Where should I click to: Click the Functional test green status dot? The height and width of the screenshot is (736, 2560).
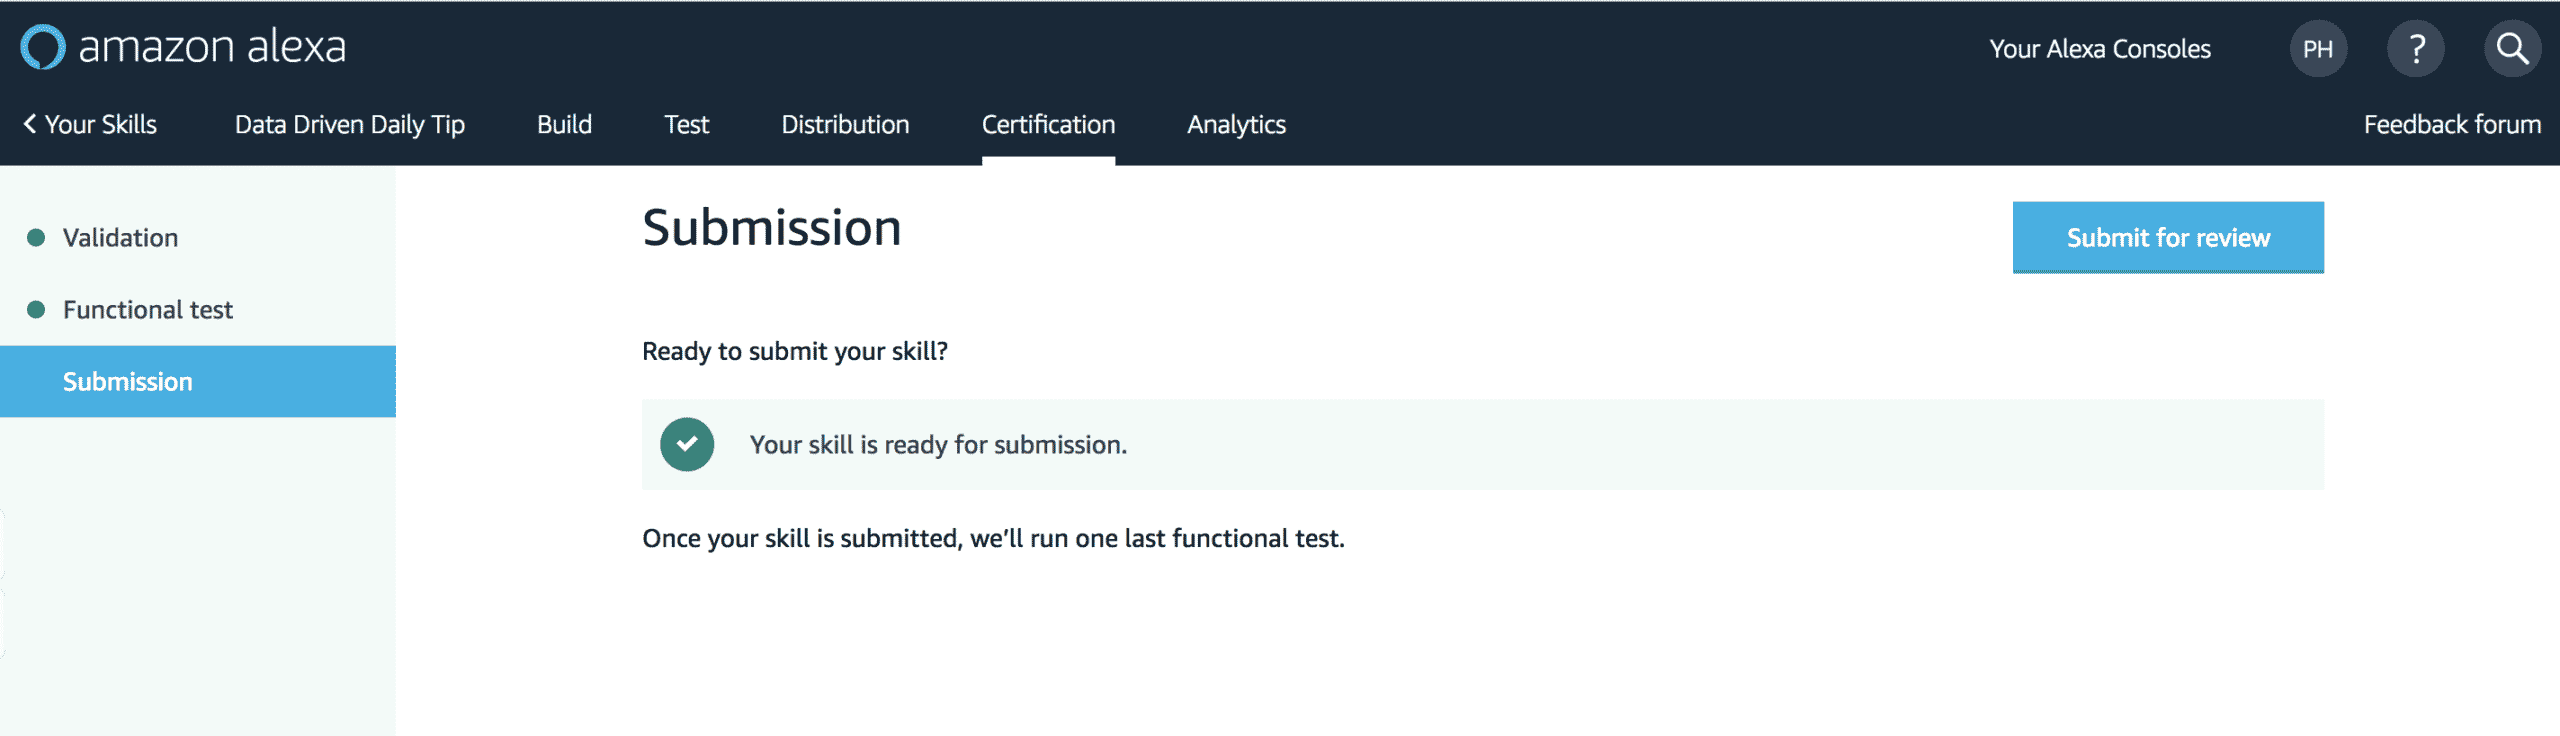pyautogui.click(x=36, y=310)
